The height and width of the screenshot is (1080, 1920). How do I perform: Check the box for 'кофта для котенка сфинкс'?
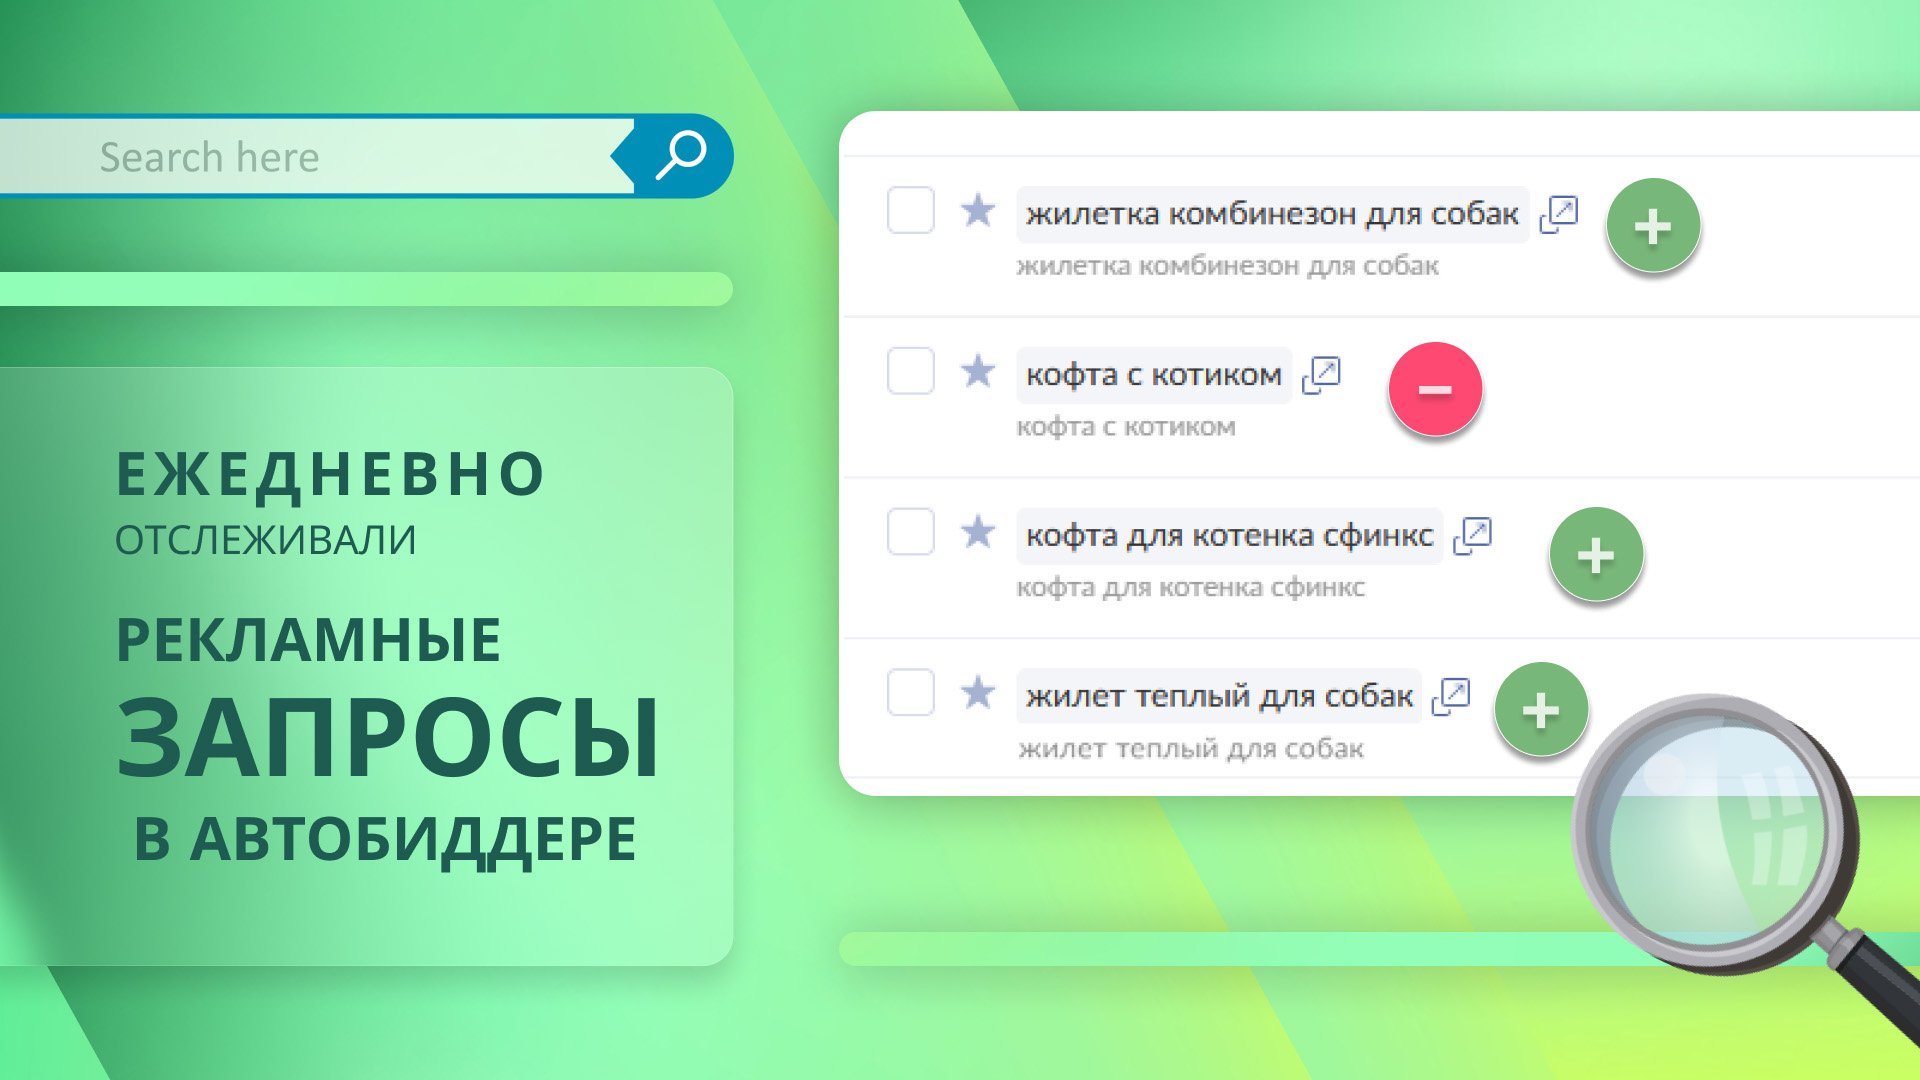[x=910, y=532]
